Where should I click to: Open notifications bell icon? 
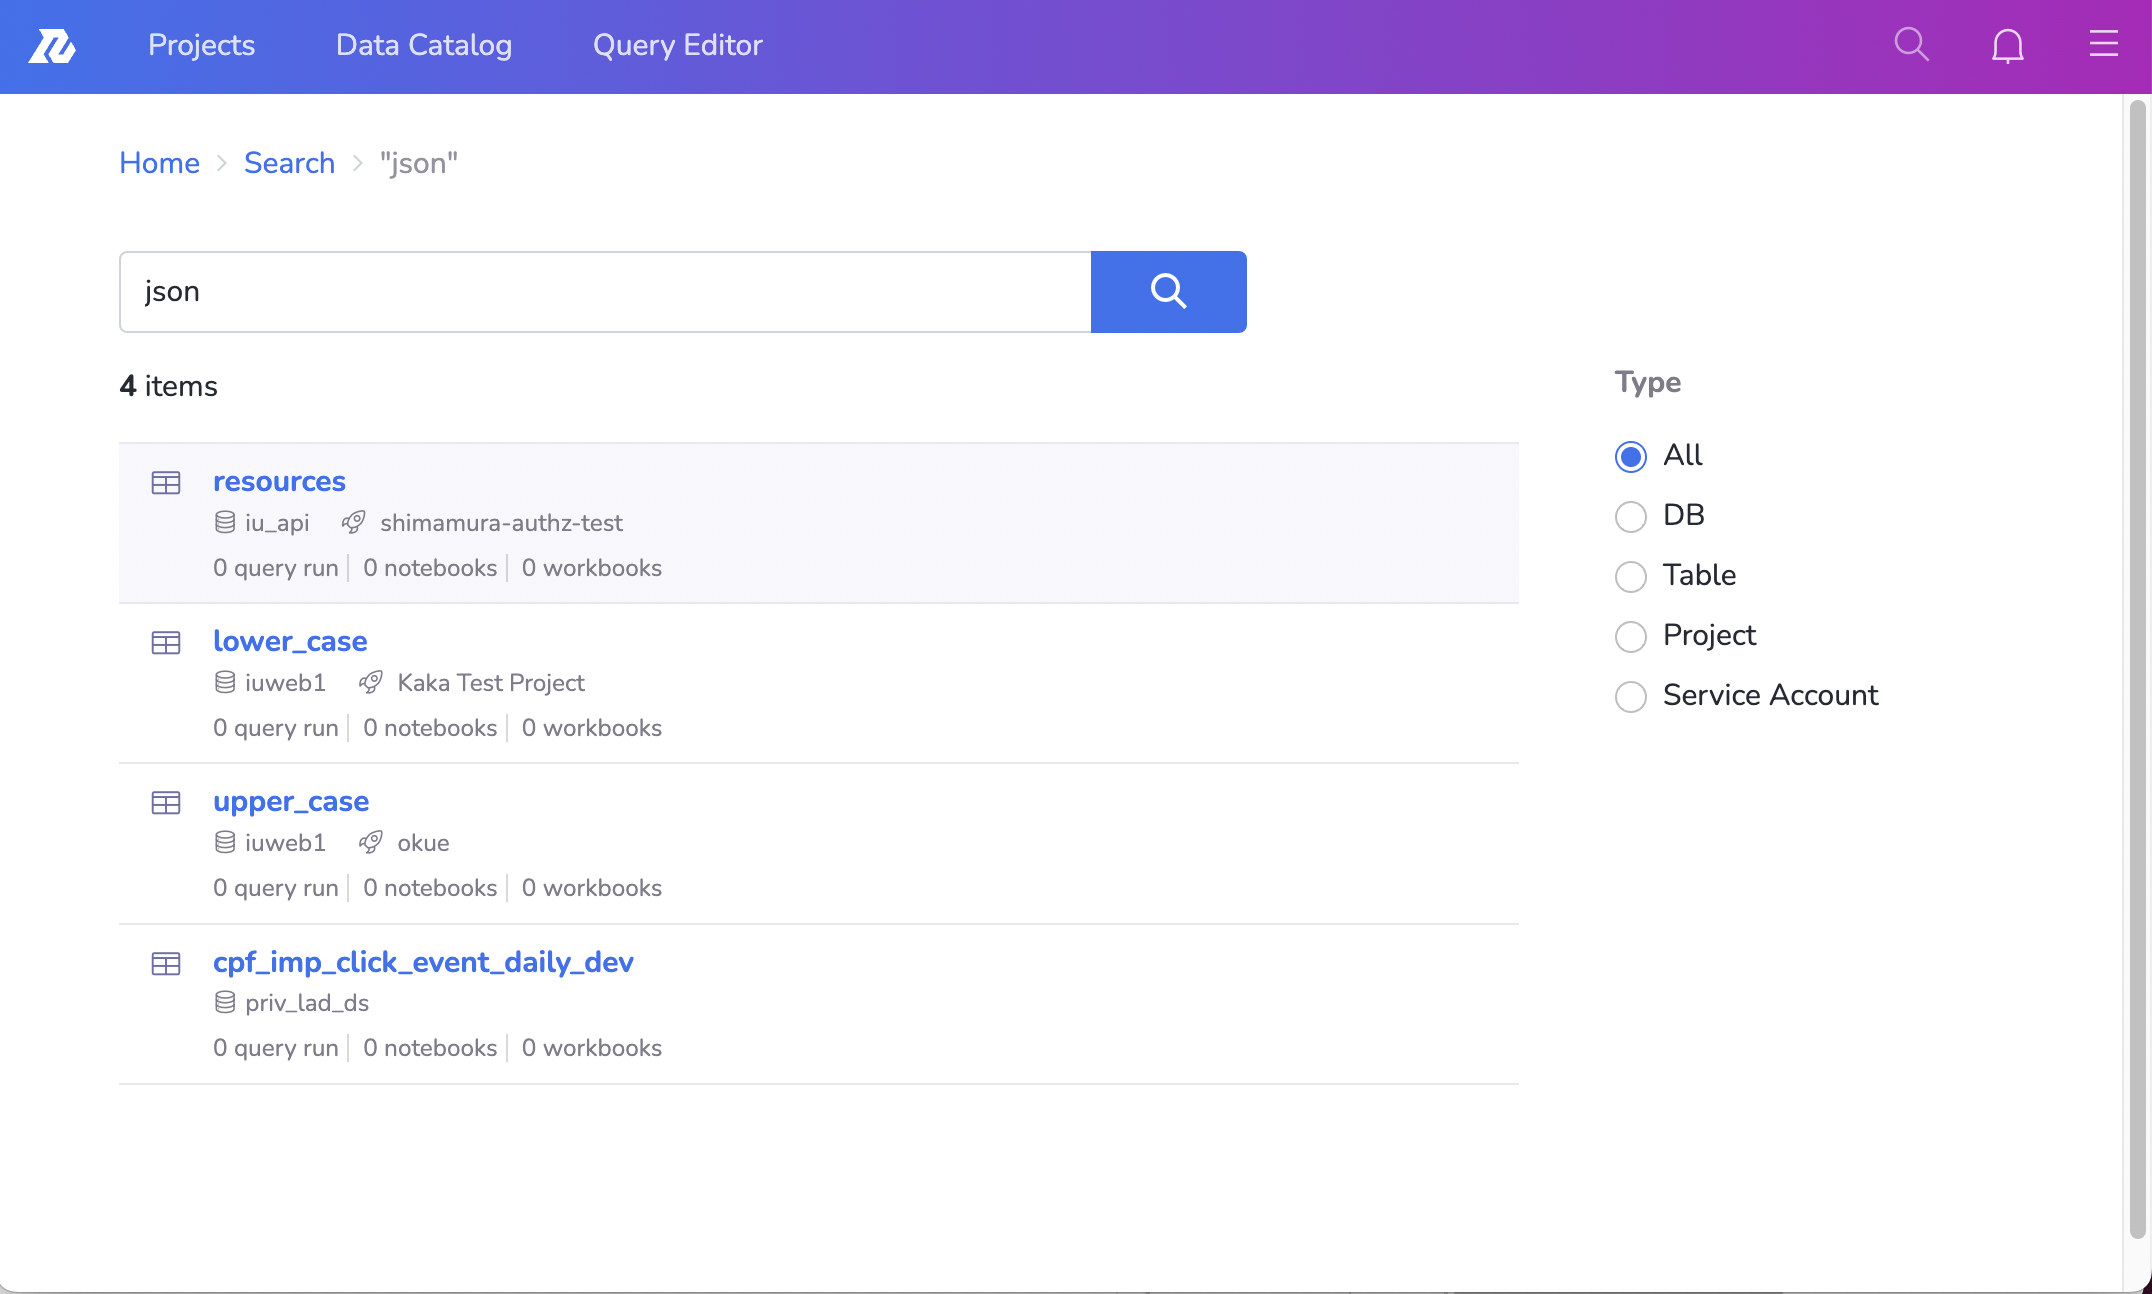2007,45
